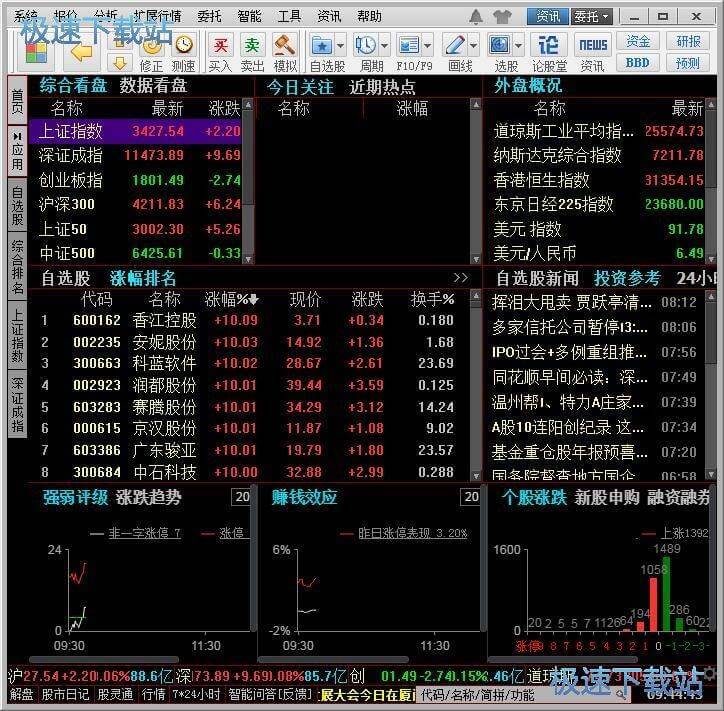Open the 委托 menu in the menu bar
The height and width of the screenshot is (711, 724).
209,17
